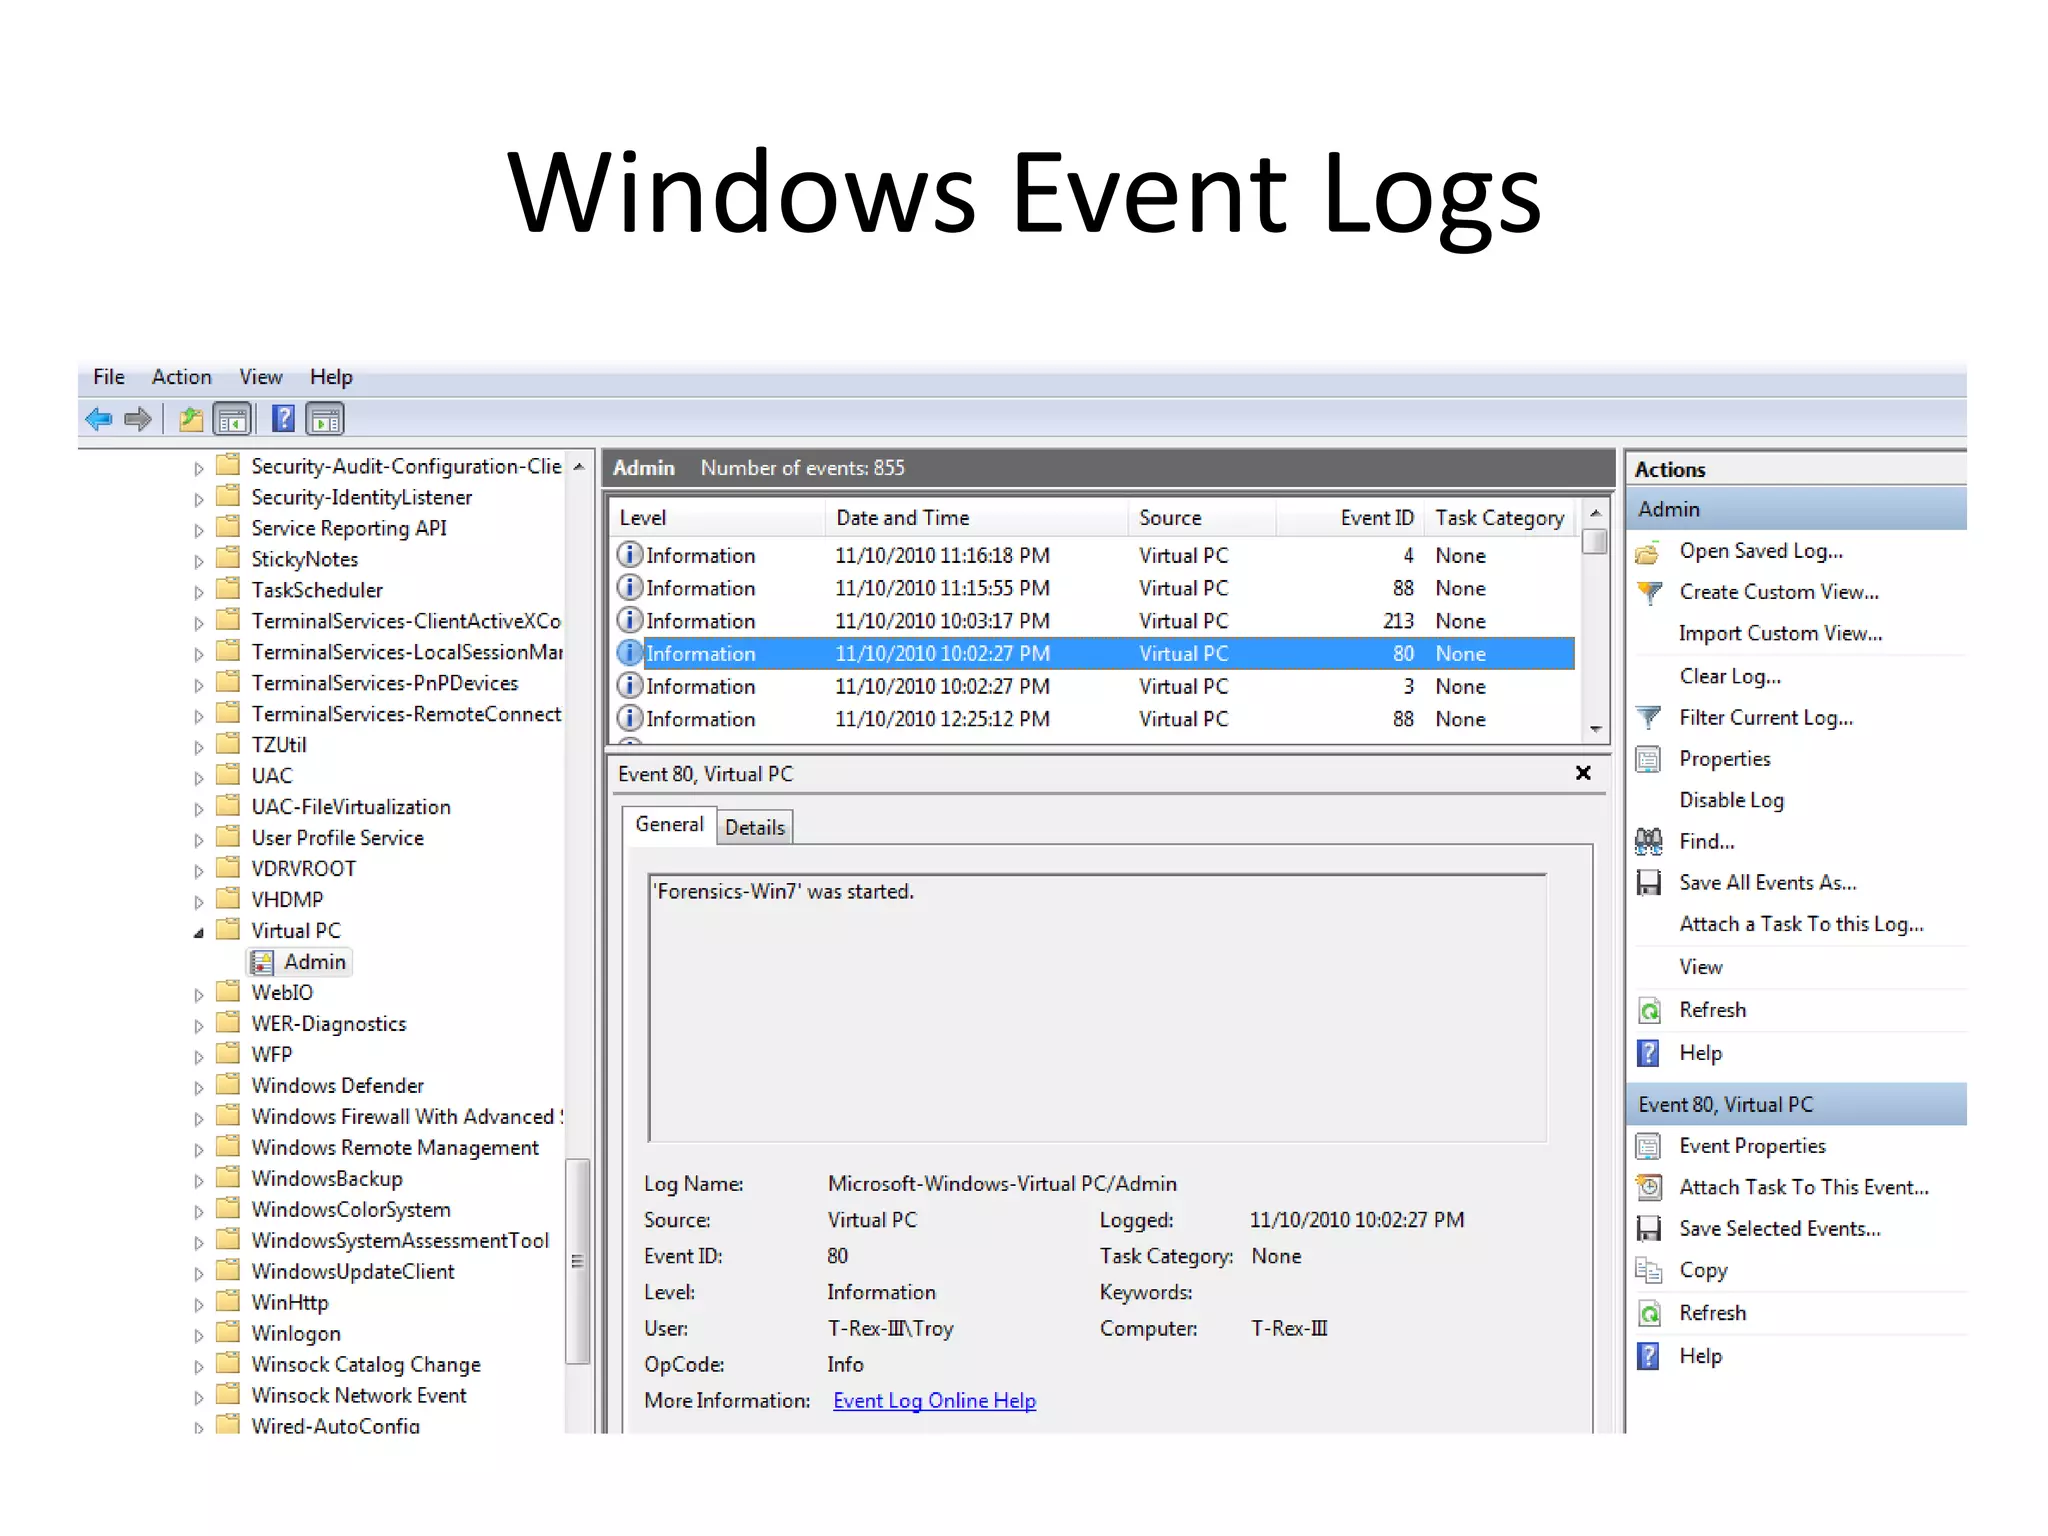Sort by the Source column header
This screenshot has height=1536, width=2048.
click(1202, 518)
